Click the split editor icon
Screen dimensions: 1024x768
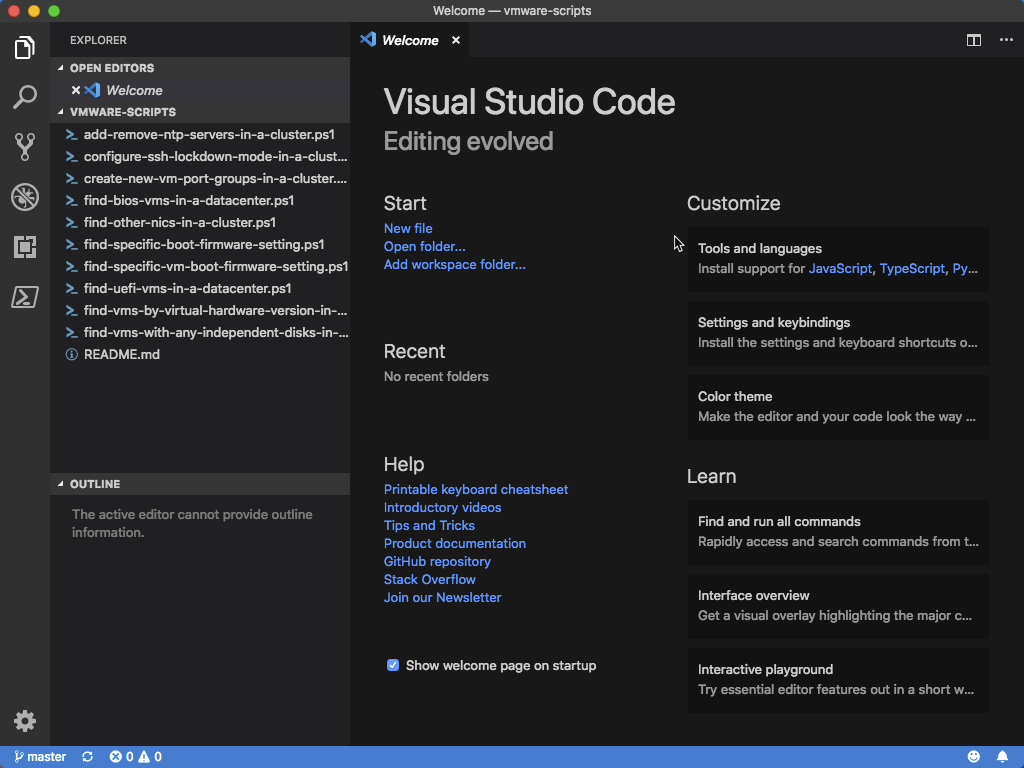(x=973, y=40)
